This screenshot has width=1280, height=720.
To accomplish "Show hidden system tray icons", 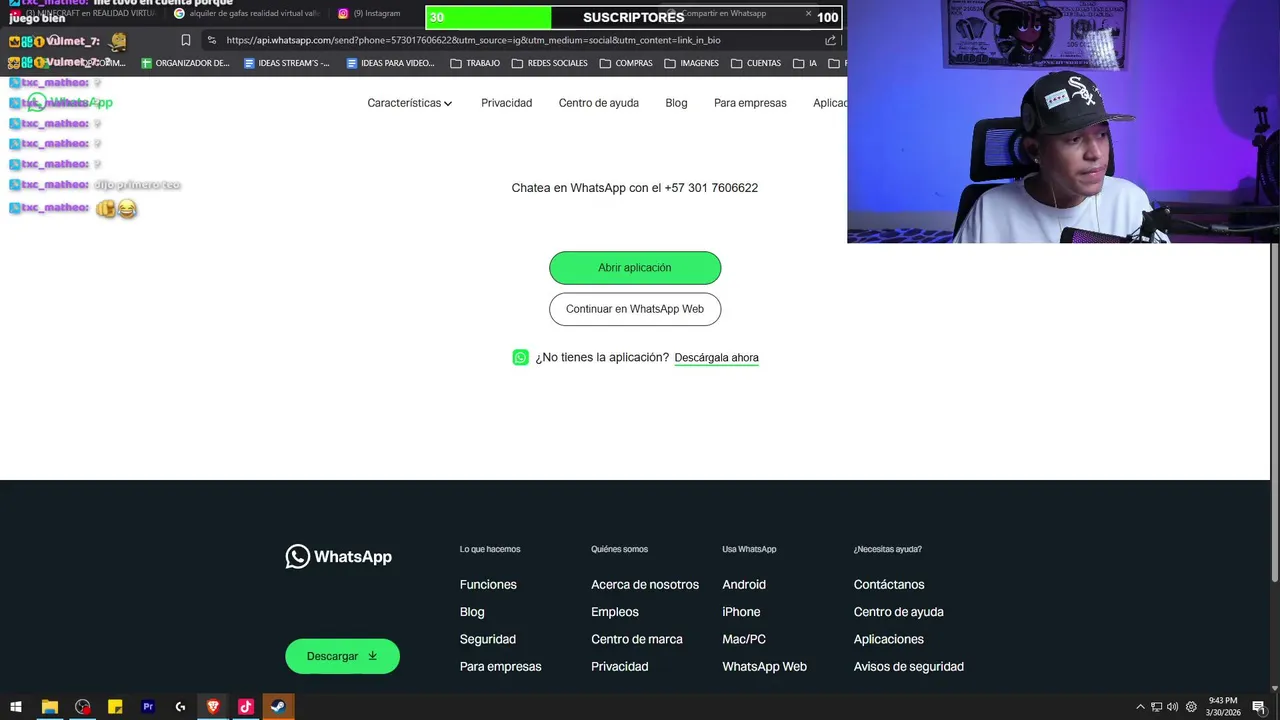I will (x=1140, y=707).
